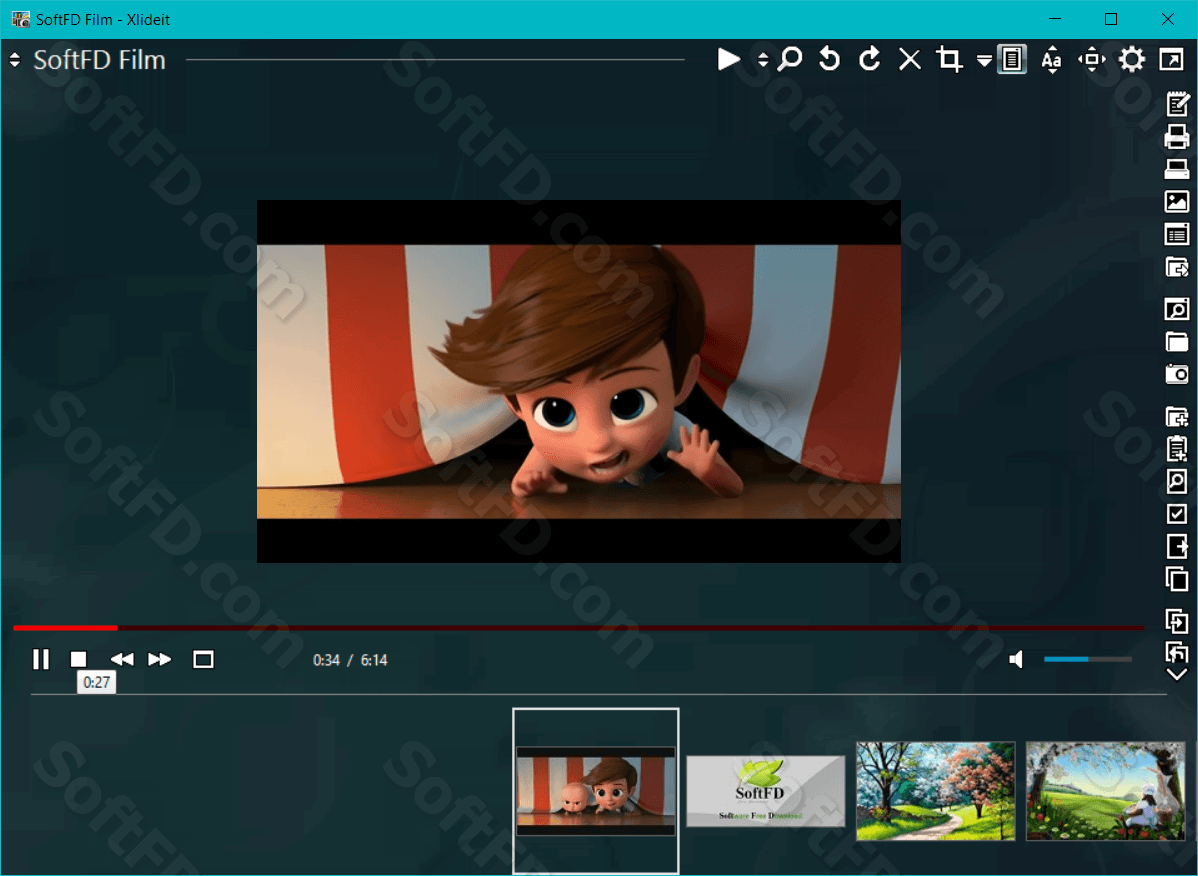The image size is (1198, 876).
Task: Click the laptop/scanner icon in sidebar
Action: point(1177,169)
